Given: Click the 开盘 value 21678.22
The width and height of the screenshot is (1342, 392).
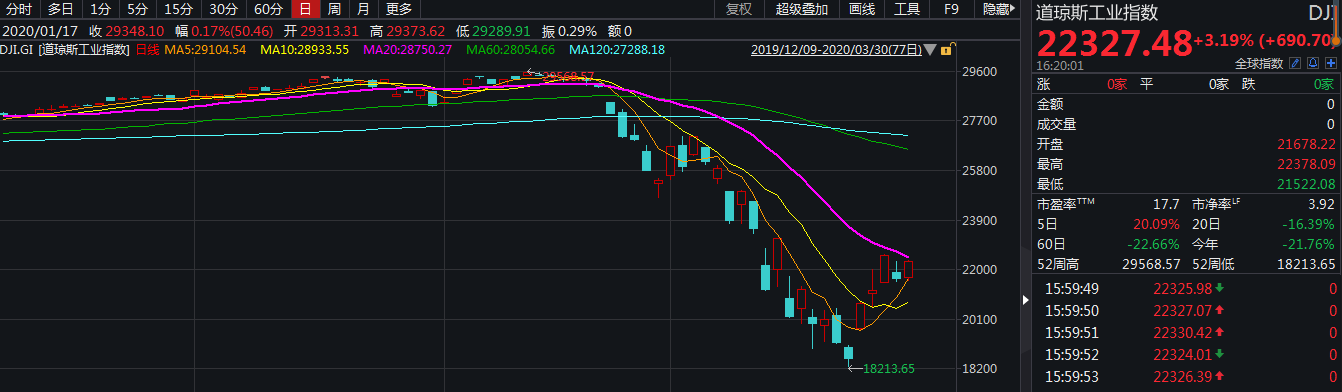Looking at the screenshot, I should point(1306,143).
